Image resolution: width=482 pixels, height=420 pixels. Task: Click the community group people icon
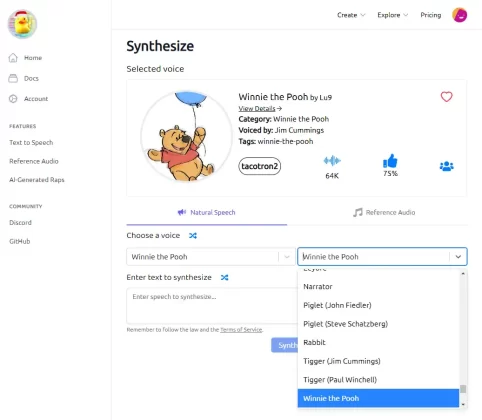point(446,166)
